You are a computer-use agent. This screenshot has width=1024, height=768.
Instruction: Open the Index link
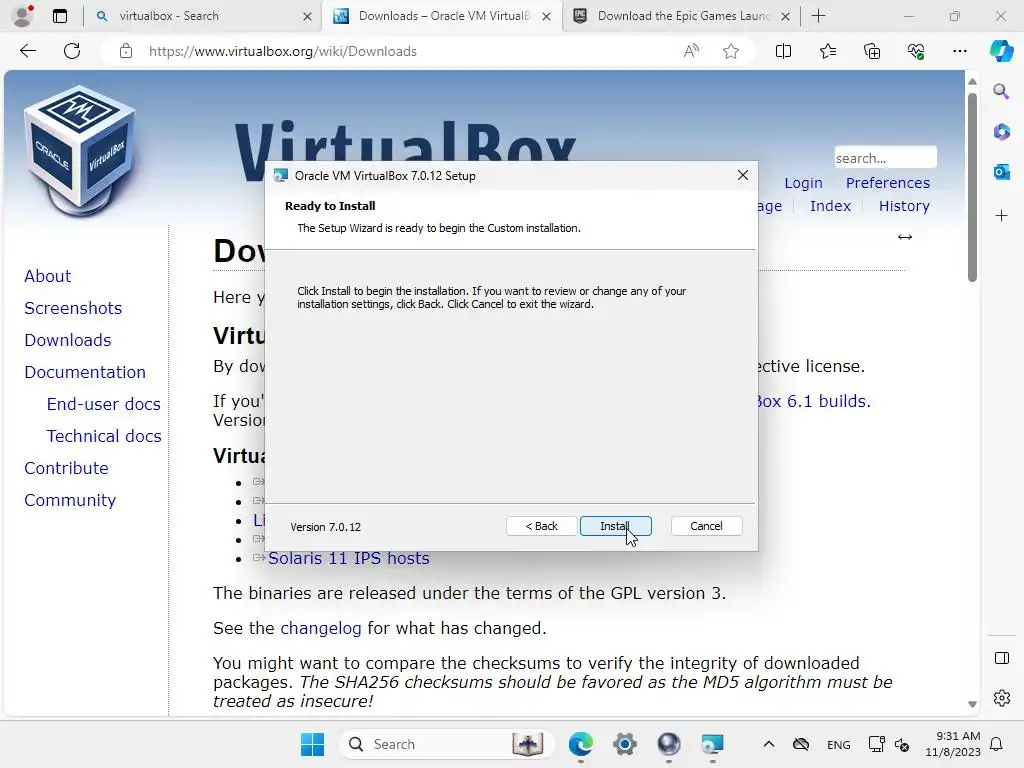pos(830,206)
